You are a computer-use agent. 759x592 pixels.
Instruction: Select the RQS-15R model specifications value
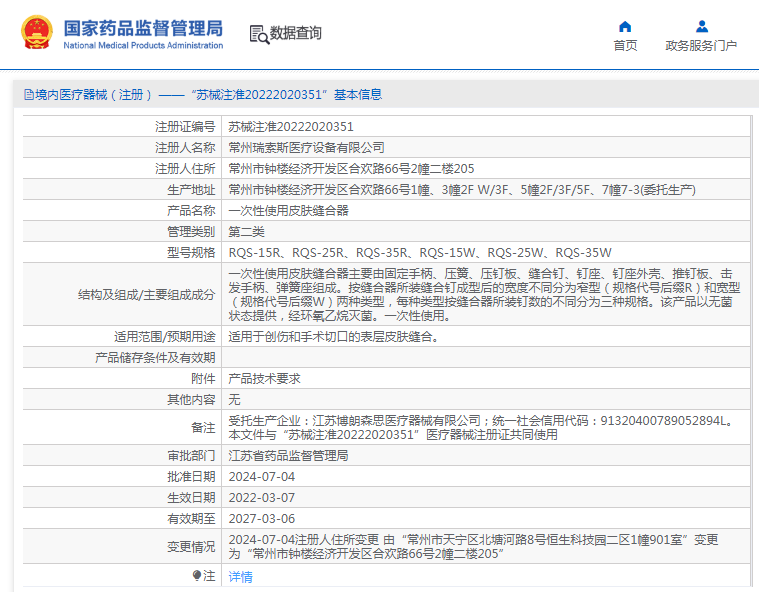420,253
